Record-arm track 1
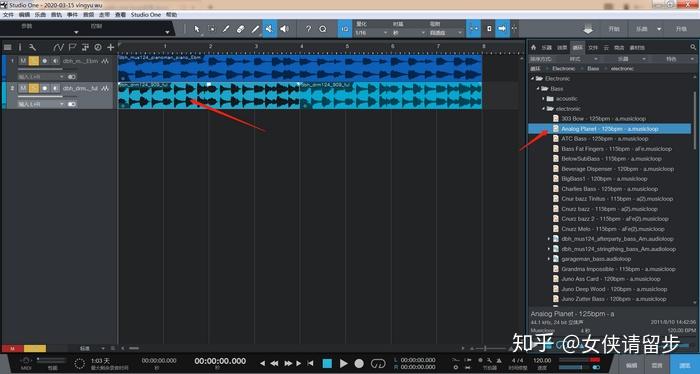Viewport: 700px width, 374px height. (x=45, y=61)
